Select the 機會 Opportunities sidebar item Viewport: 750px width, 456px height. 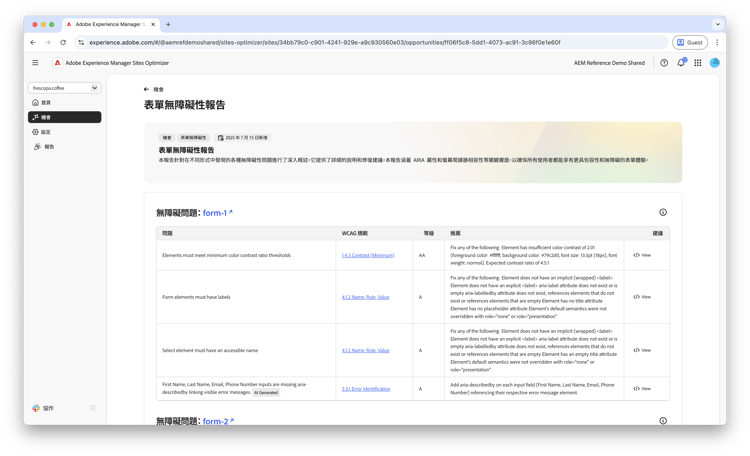(64, 117)
